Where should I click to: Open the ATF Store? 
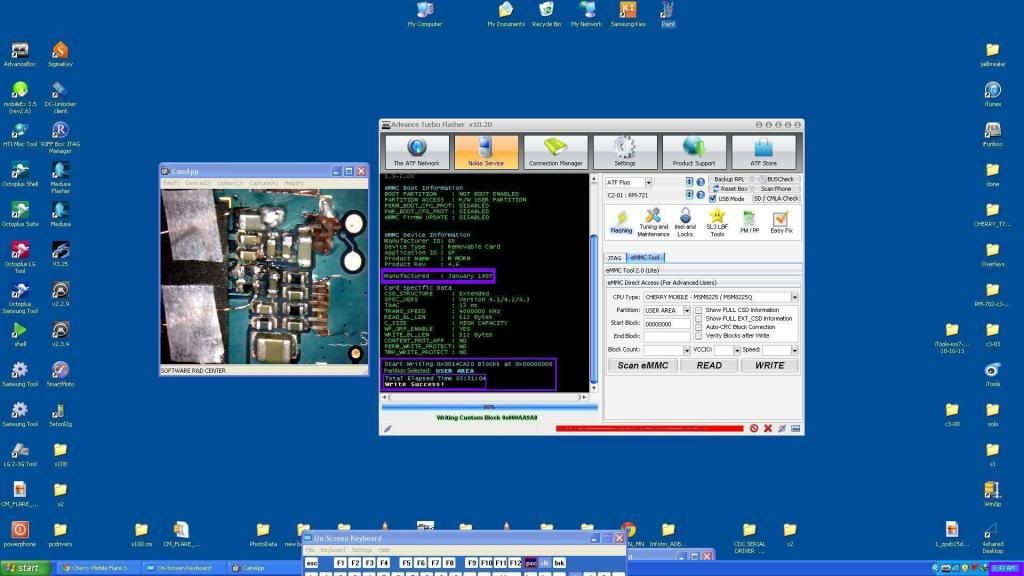pos(763,152)
